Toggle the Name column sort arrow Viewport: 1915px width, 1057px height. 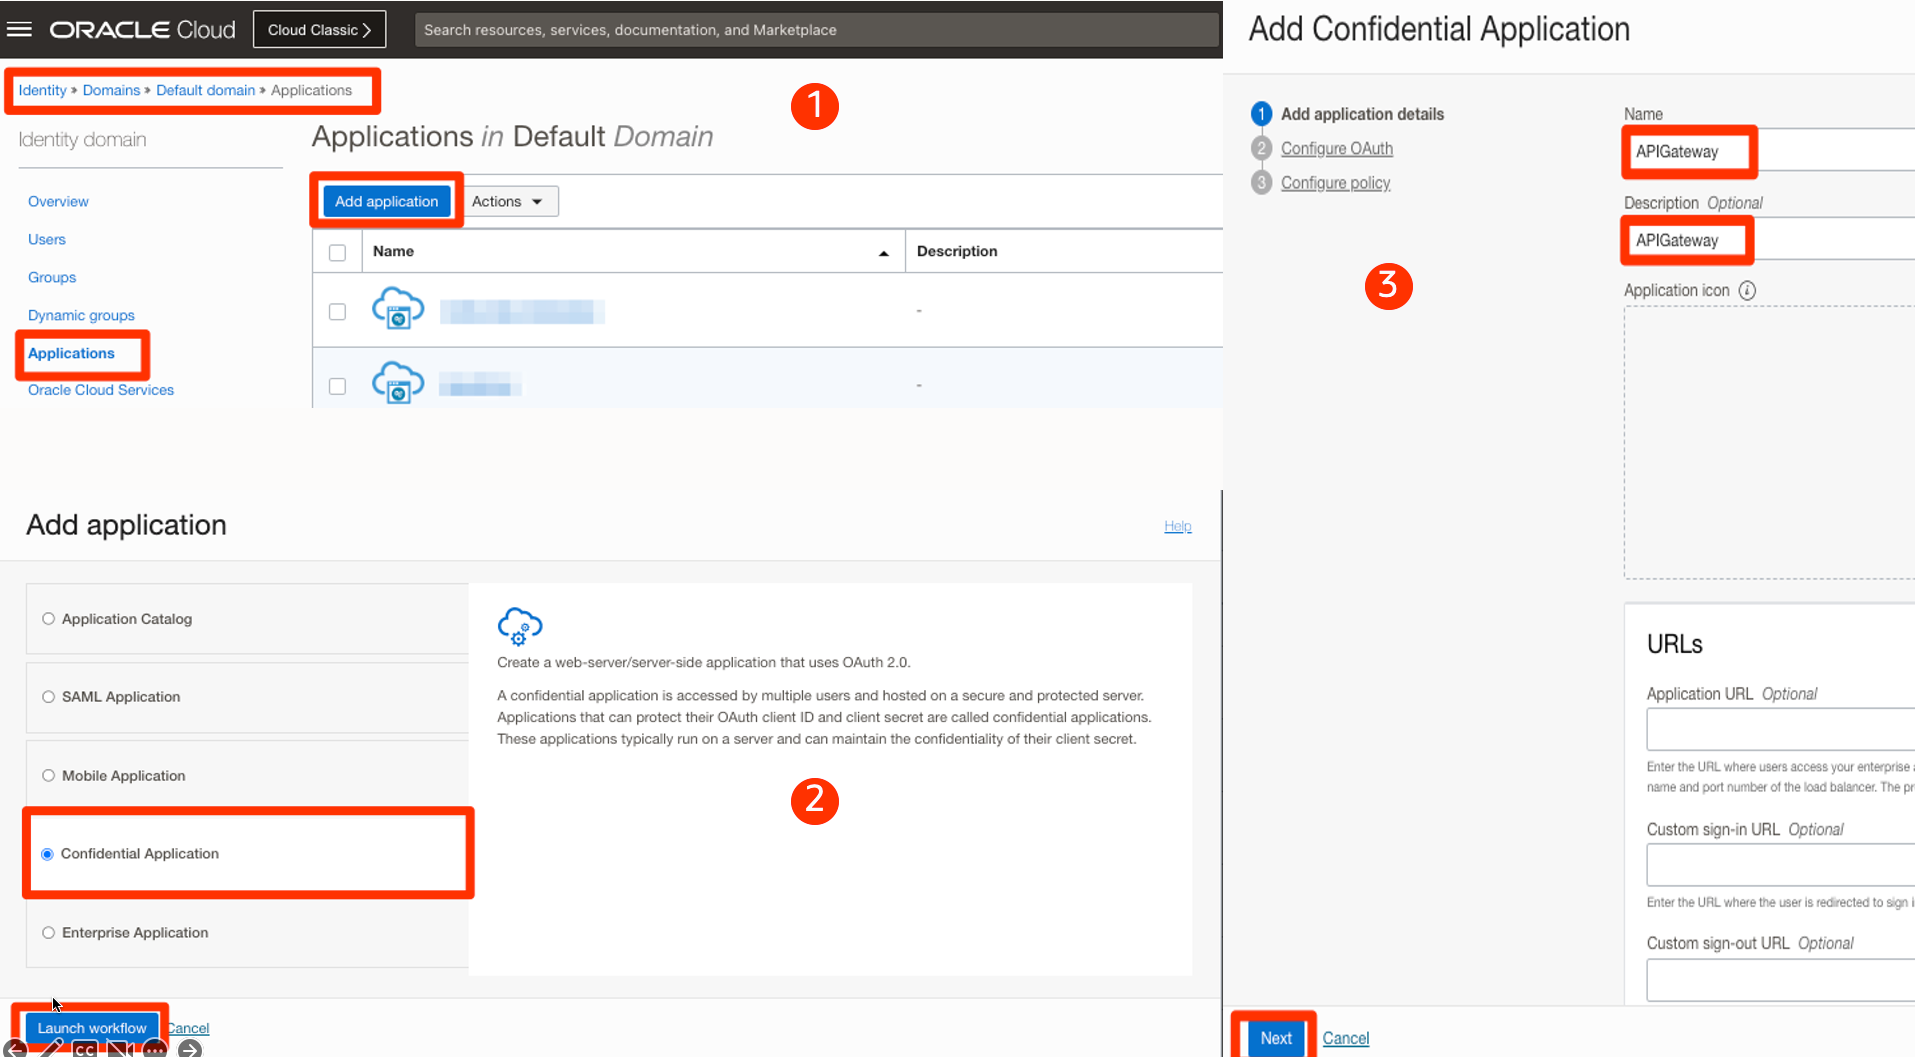tap(883, 252)
